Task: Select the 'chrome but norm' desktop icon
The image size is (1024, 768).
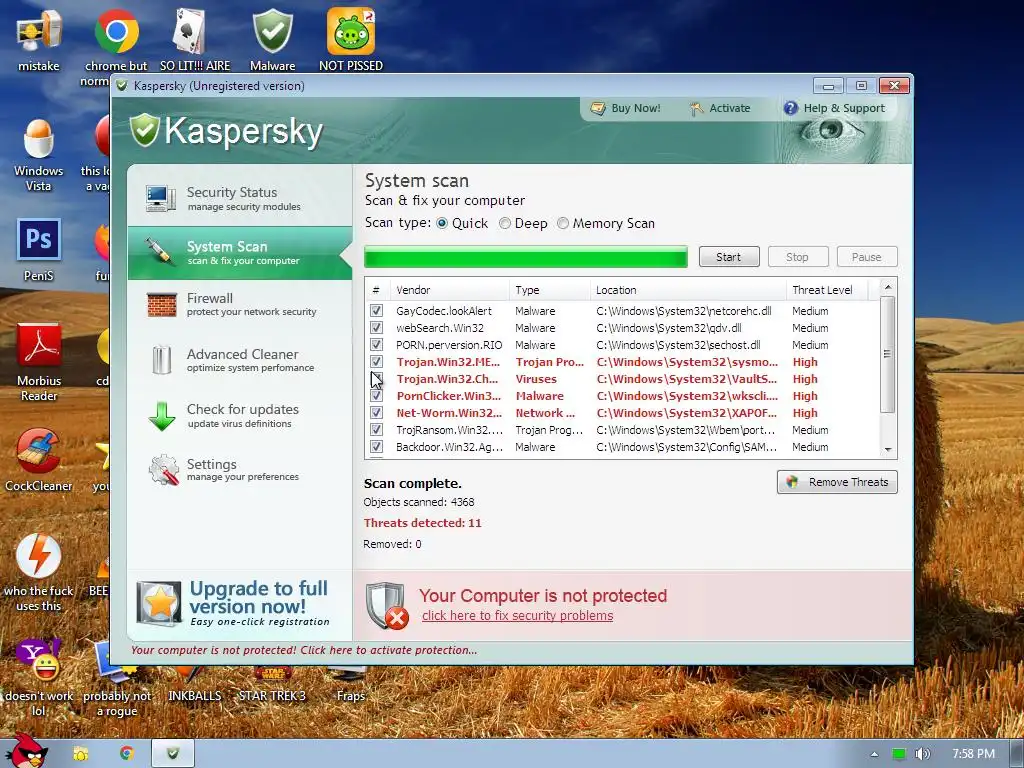Action: 116,46
